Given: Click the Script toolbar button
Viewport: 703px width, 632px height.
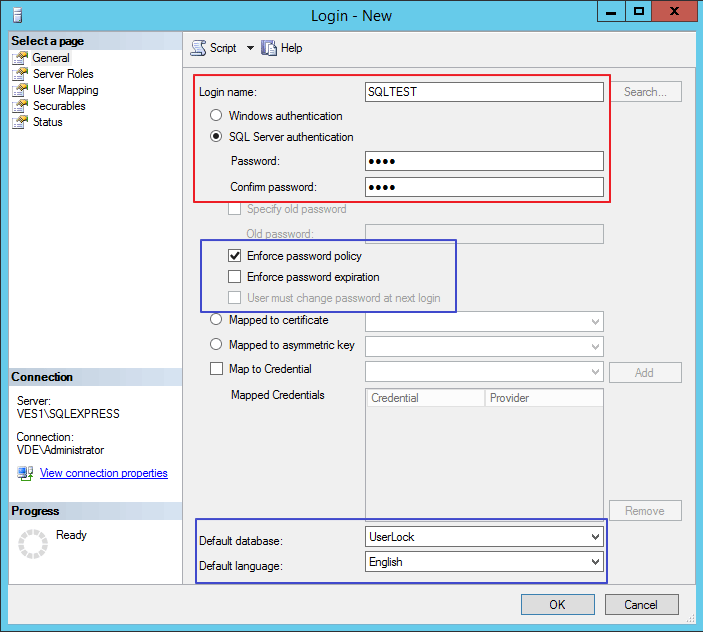Looking at the screenshot, I should click(x=213, y=48).
